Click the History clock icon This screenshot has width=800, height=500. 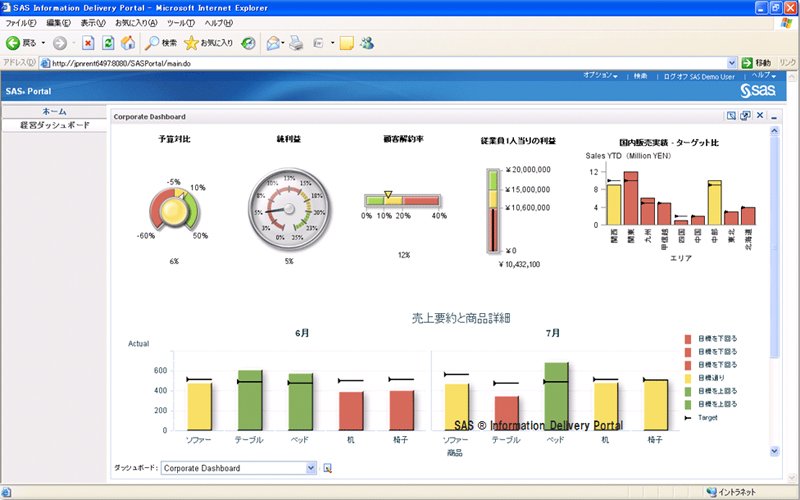pyautogui.click(x=248, y=43)
